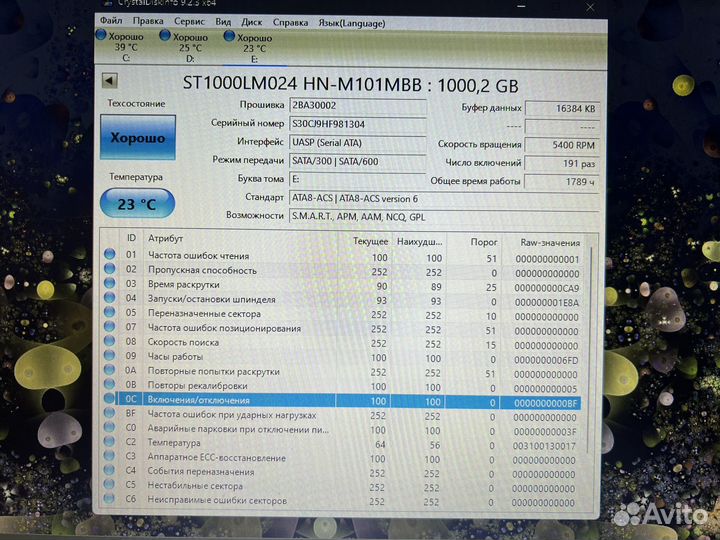This screenshot has height=540, width=720.
Task: Click status circle beside Включения/отключения row
Action: (110, 400)
